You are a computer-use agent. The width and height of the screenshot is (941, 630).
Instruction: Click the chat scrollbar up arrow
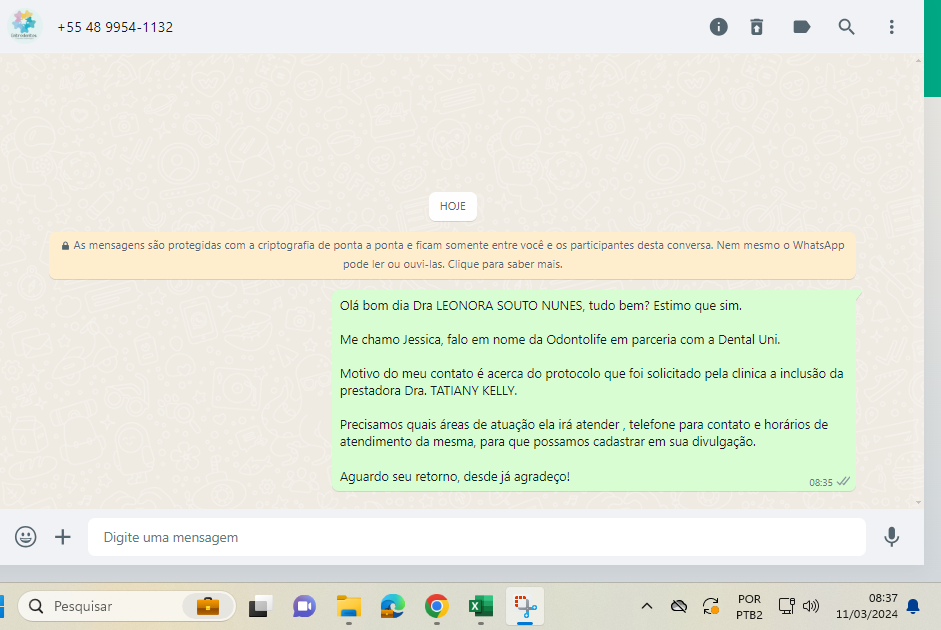click(x=918, y=61)
